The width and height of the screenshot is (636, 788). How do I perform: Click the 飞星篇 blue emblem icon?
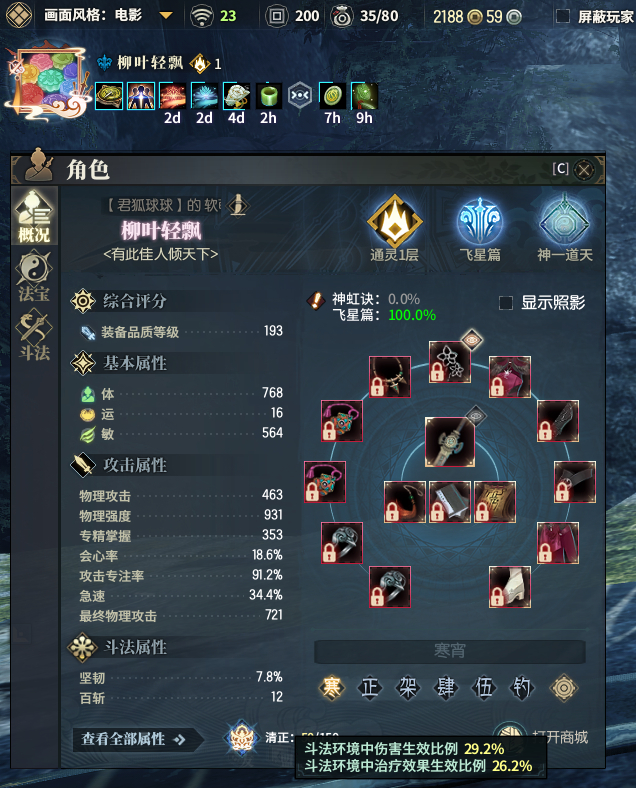pos(480,222)
